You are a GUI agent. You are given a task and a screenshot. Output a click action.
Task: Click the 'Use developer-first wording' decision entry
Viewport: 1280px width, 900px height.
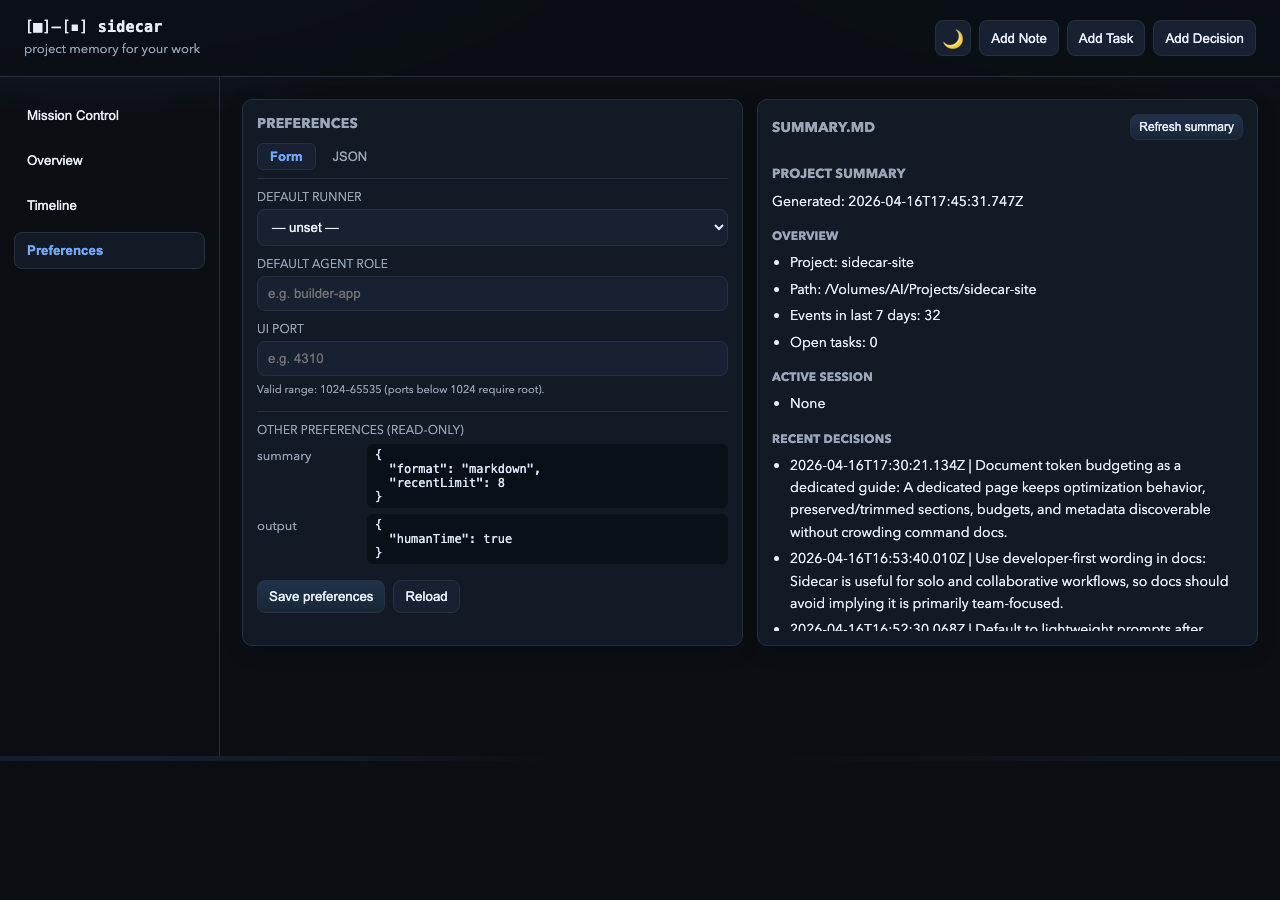coord(1008,581)
